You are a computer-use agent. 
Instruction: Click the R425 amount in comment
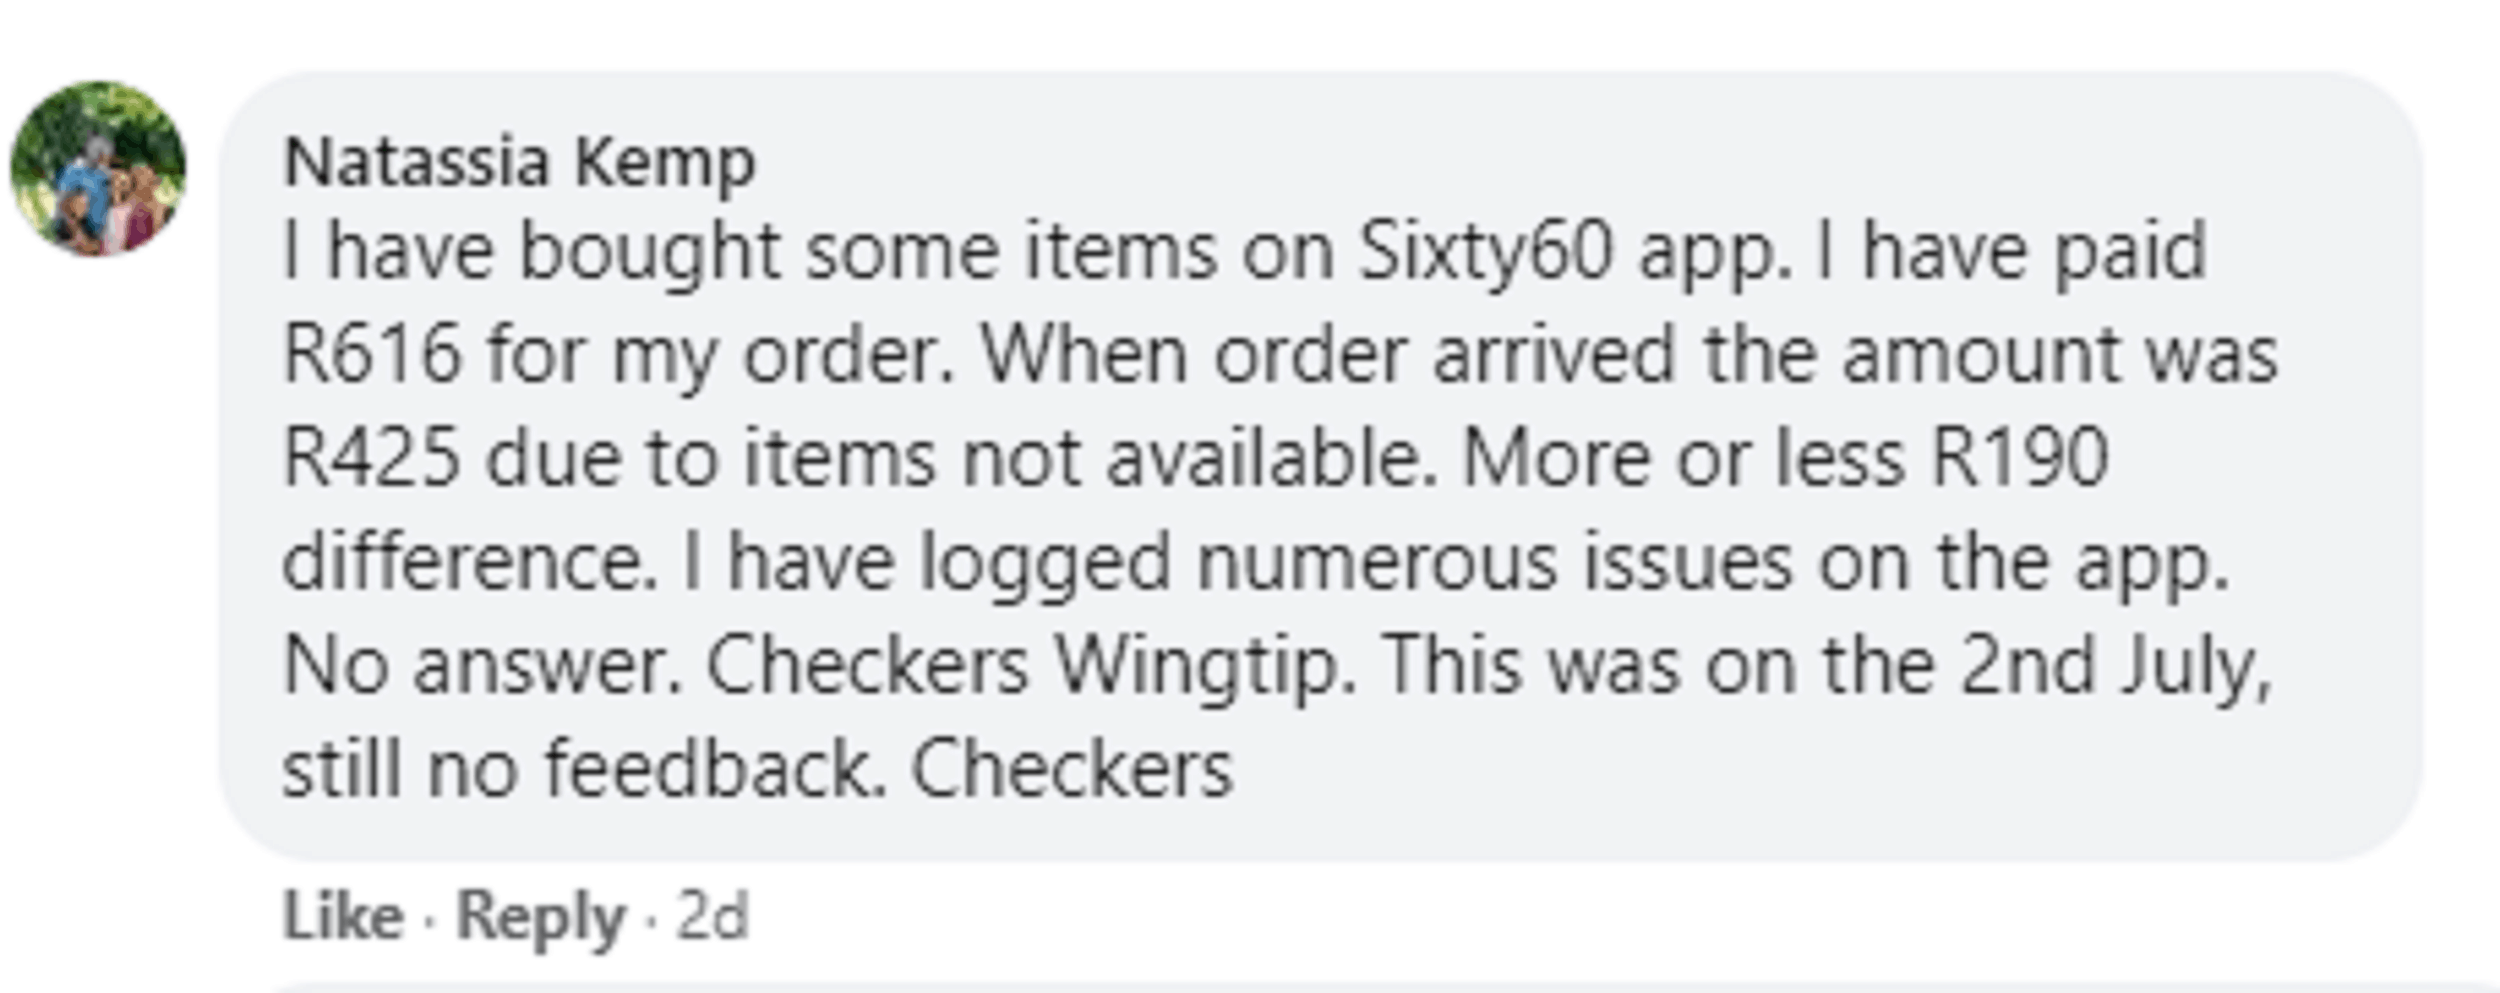[373, 459]
